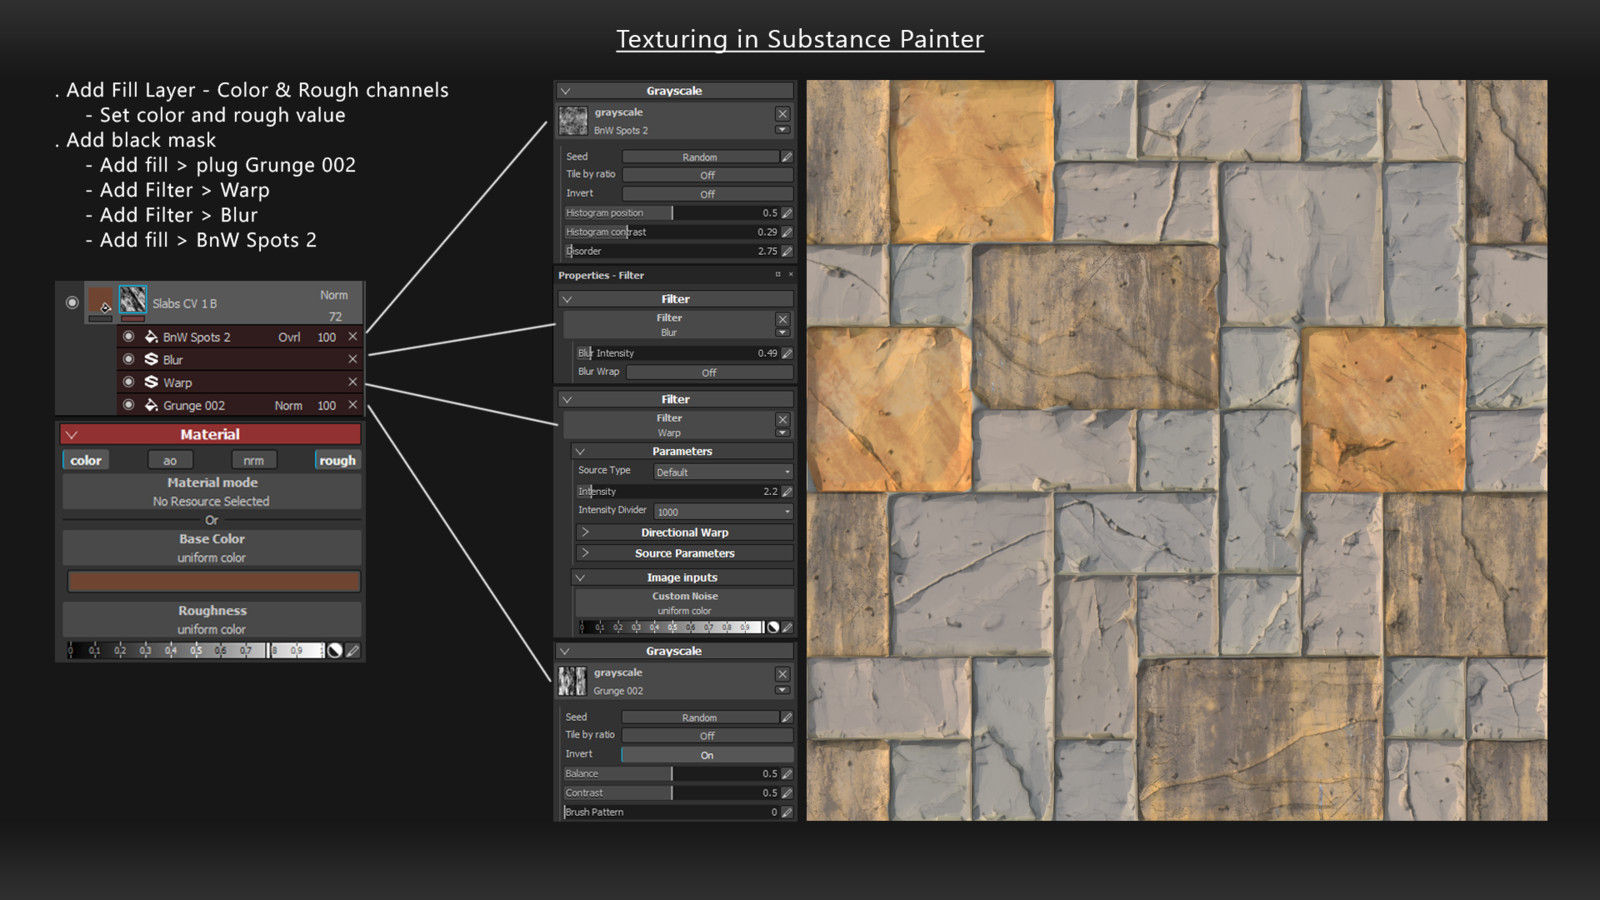Remove the Blur filter resource with X

point(782,319)
